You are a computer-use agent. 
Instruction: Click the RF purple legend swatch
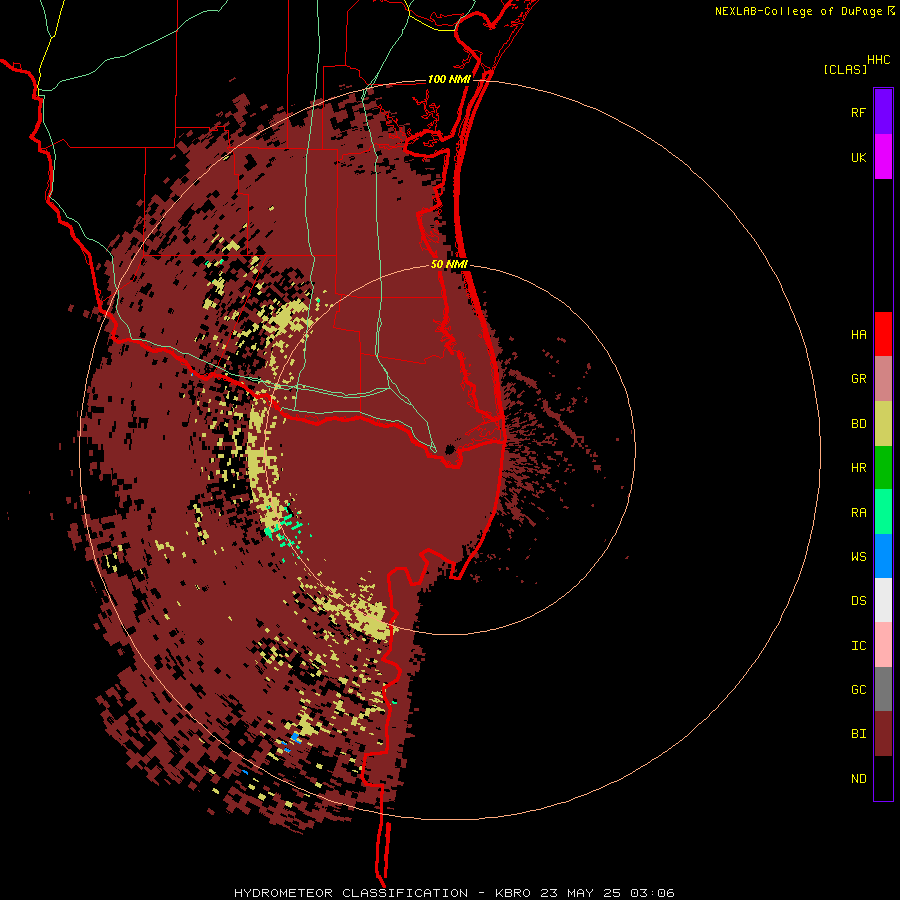[883, 111]
